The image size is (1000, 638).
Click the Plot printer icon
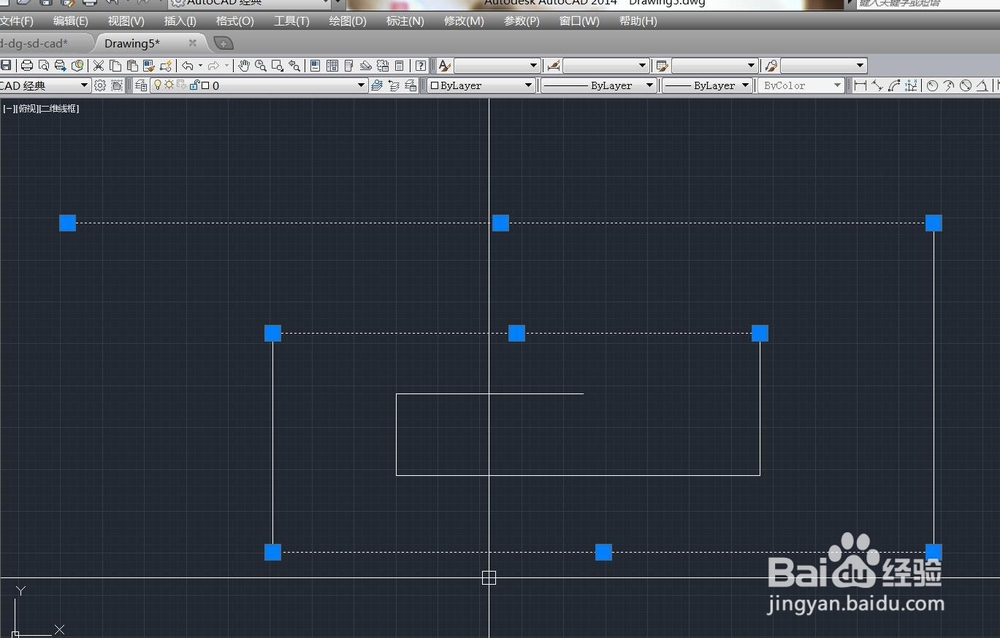point(27,65)
